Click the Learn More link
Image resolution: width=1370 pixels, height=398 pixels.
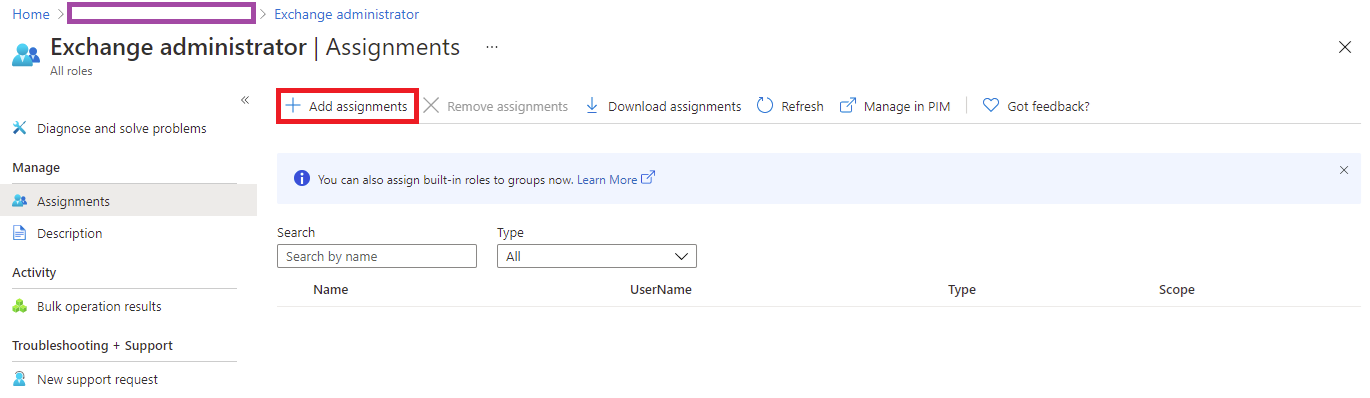point(607,180)
